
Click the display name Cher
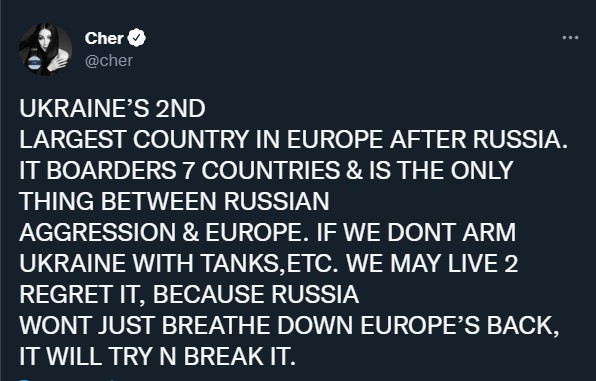[x=104, y=38]
